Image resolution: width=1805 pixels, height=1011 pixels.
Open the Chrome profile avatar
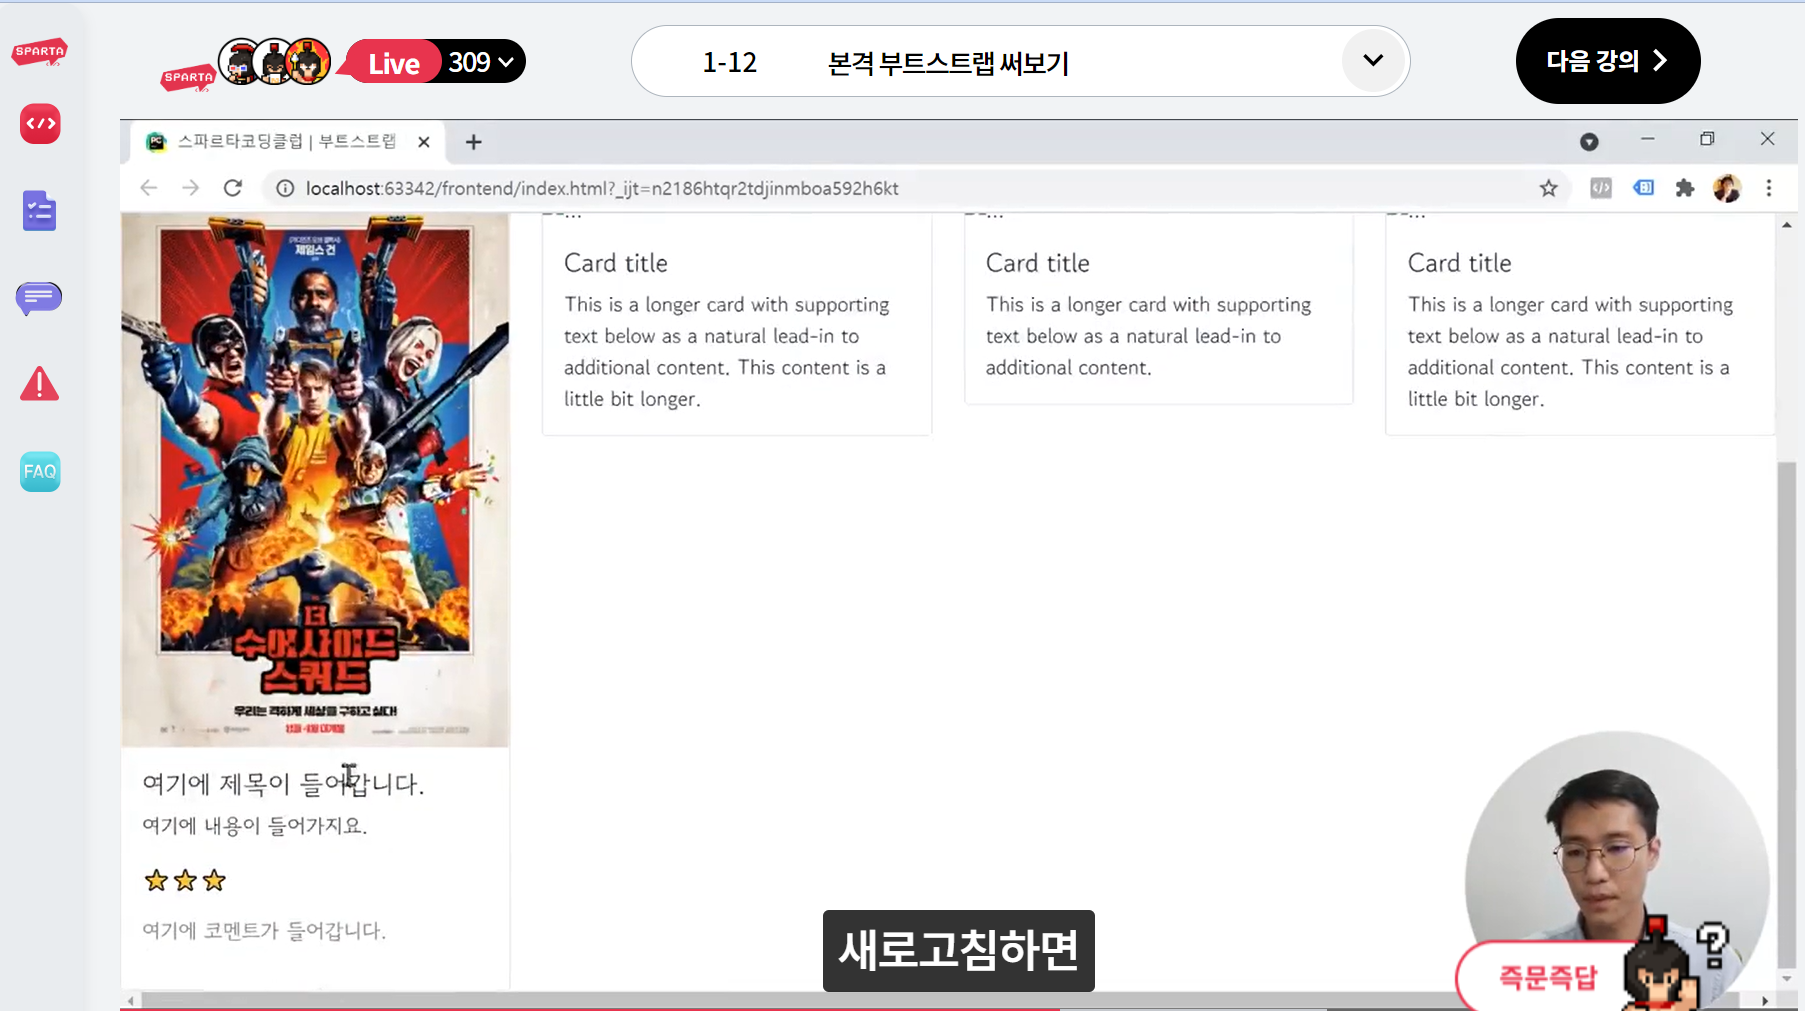(1727, 188)
